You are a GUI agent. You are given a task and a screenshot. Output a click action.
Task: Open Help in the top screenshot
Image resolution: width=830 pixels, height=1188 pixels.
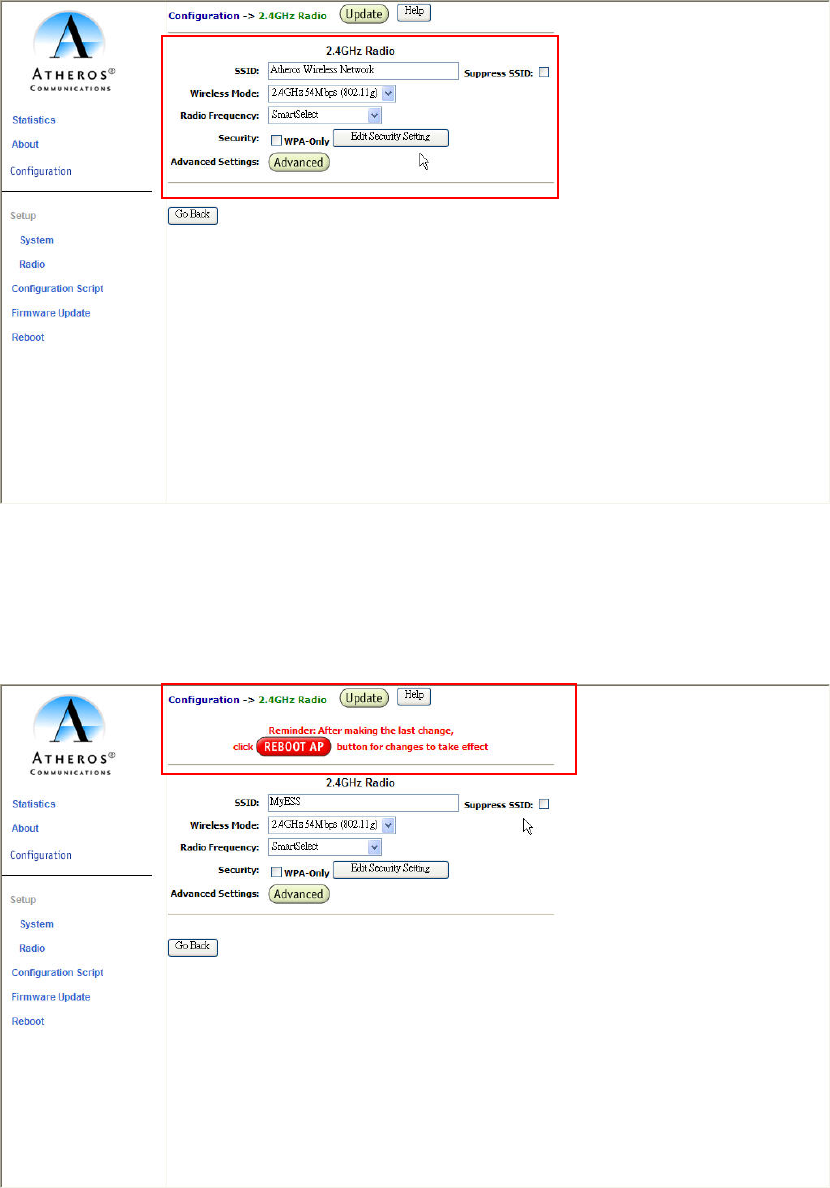click(x=414, y=12)
